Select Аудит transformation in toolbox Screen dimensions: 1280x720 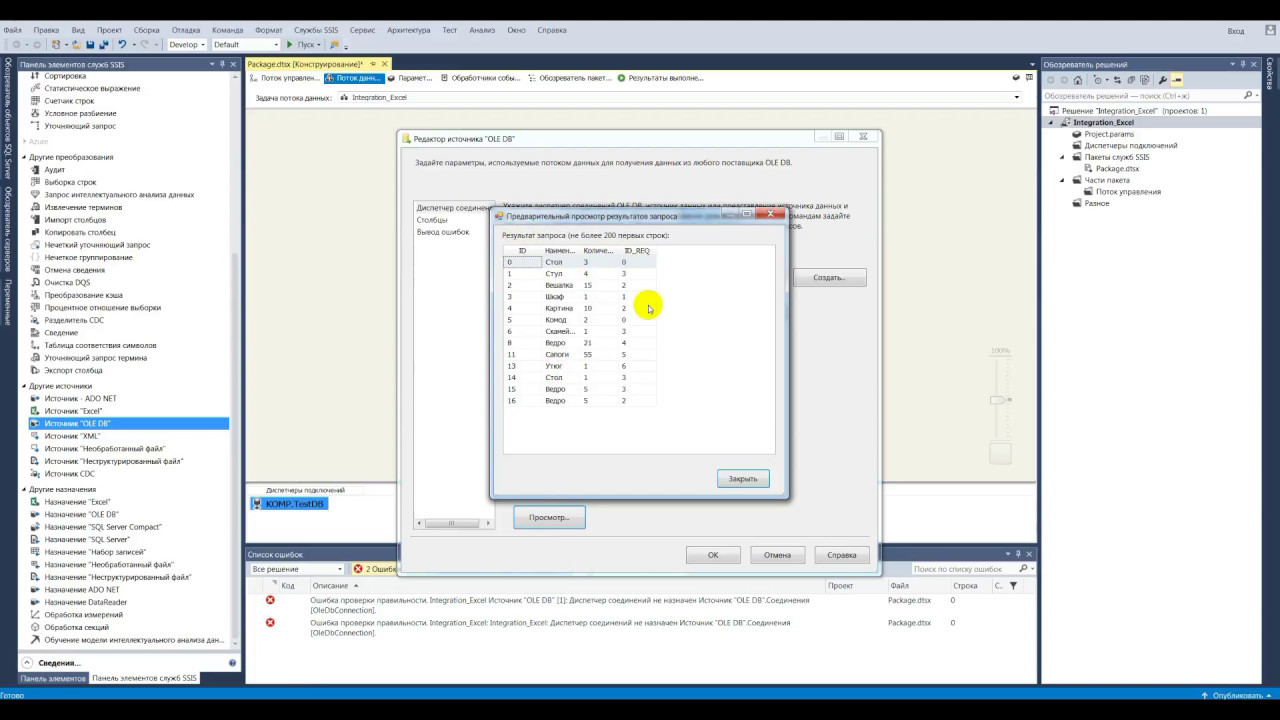coord(54,170)
